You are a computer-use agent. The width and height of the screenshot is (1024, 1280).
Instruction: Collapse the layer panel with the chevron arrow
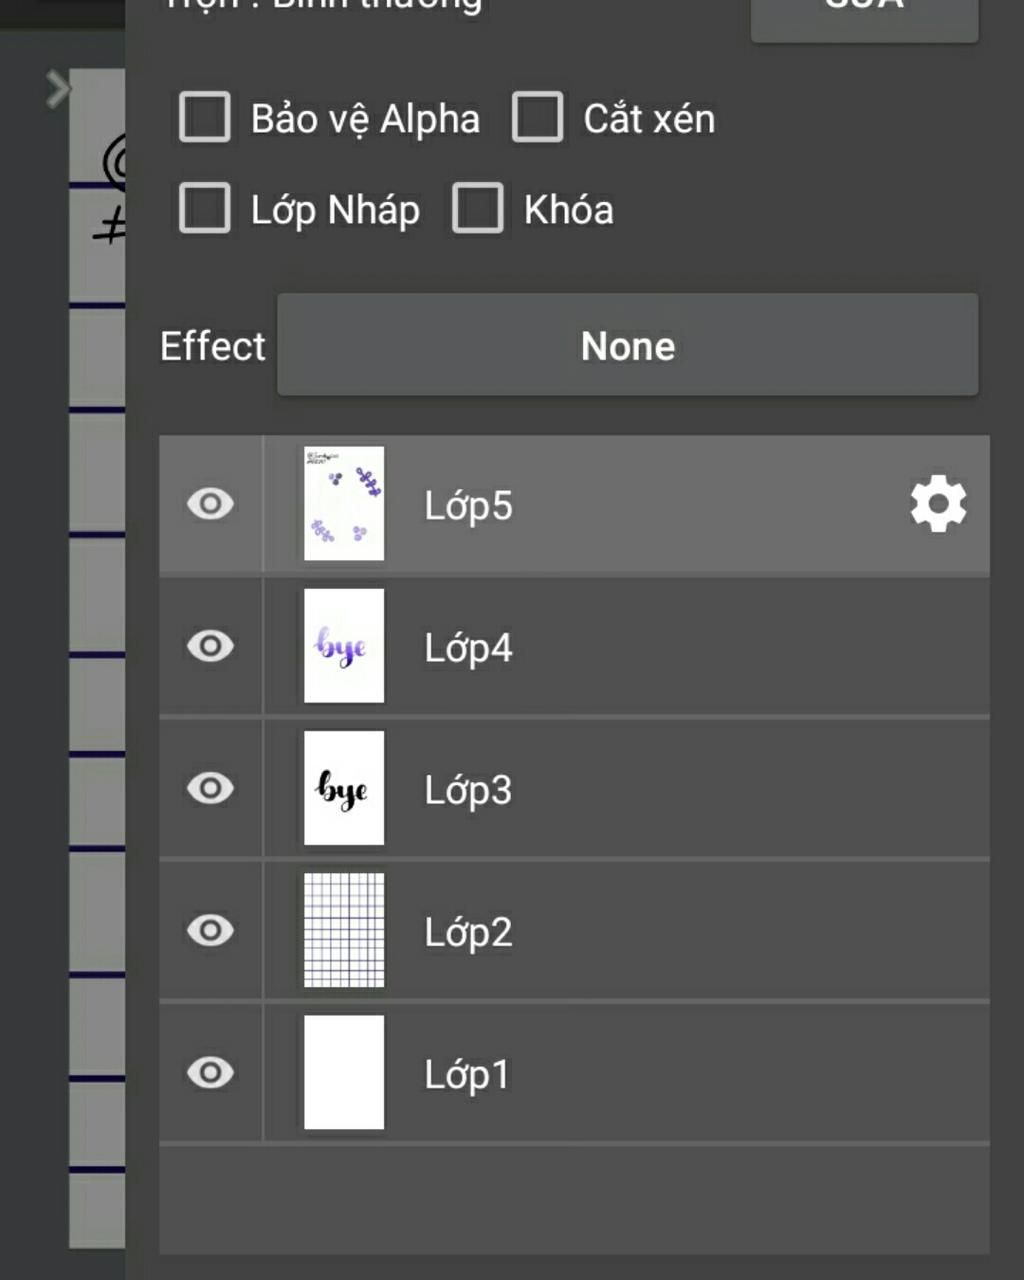click(58, 89)
